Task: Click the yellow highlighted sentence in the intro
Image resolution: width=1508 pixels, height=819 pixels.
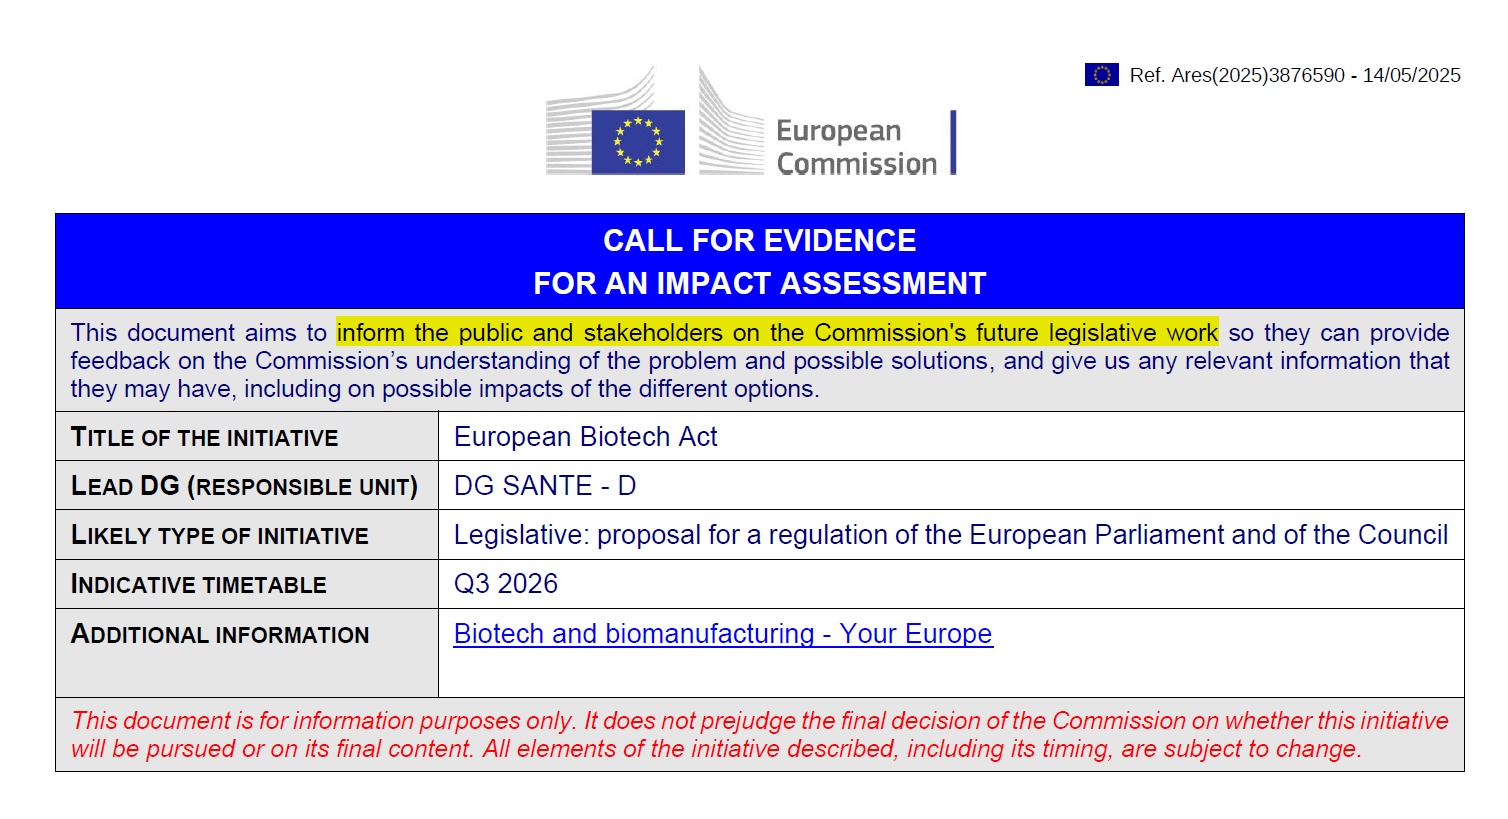Action: point(777,333)
